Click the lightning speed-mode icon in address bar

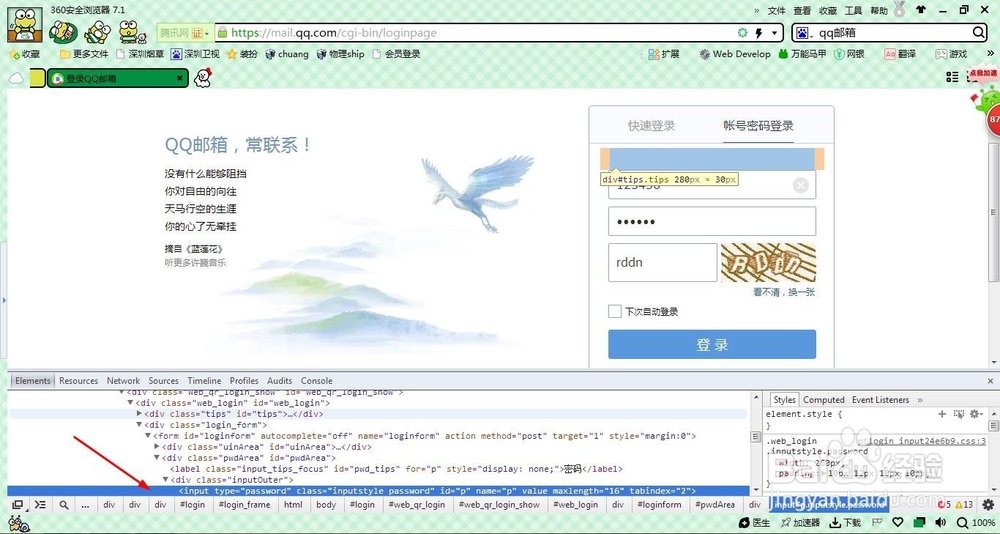[x=759, y=33]
